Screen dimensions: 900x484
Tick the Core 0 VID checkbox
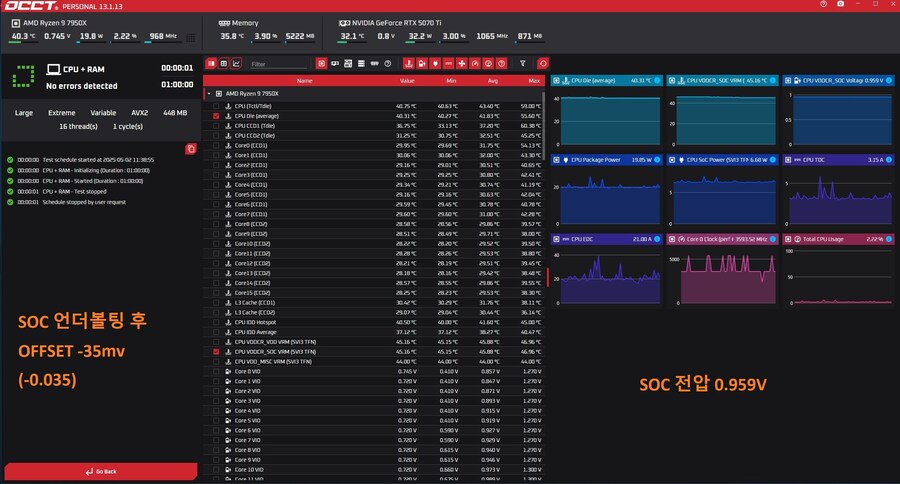216,371
